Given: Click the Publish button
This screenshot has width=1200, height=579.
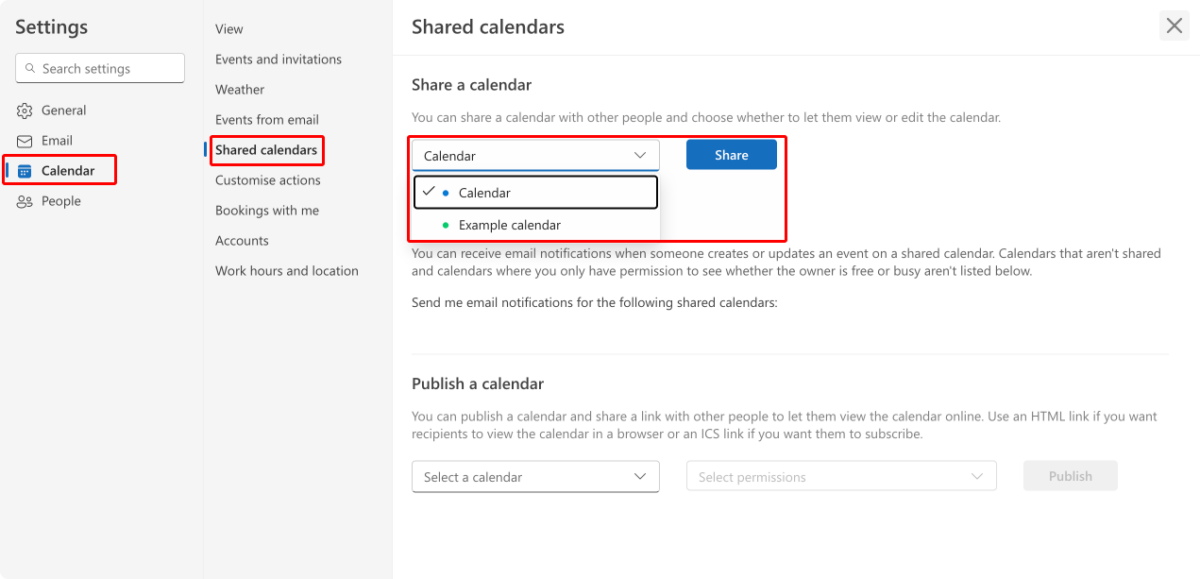Looking at the screenshot, I should pyautogui.click(x=1070, y=475).
